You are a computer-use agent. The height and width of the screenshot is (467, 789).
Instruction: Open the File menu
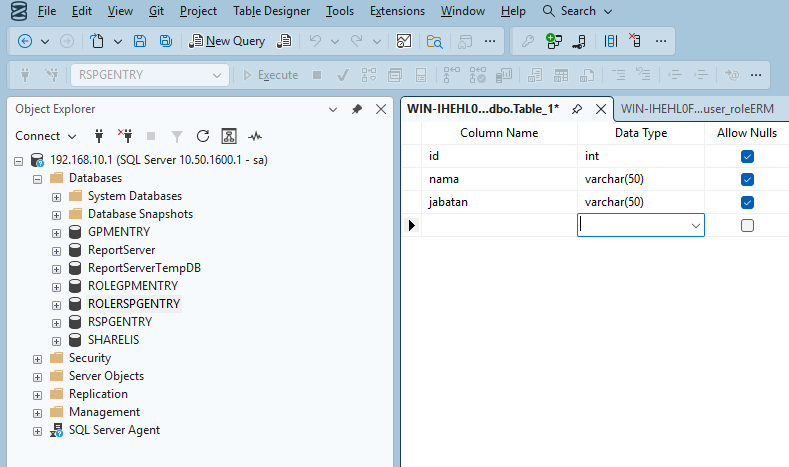click(47, 11)
